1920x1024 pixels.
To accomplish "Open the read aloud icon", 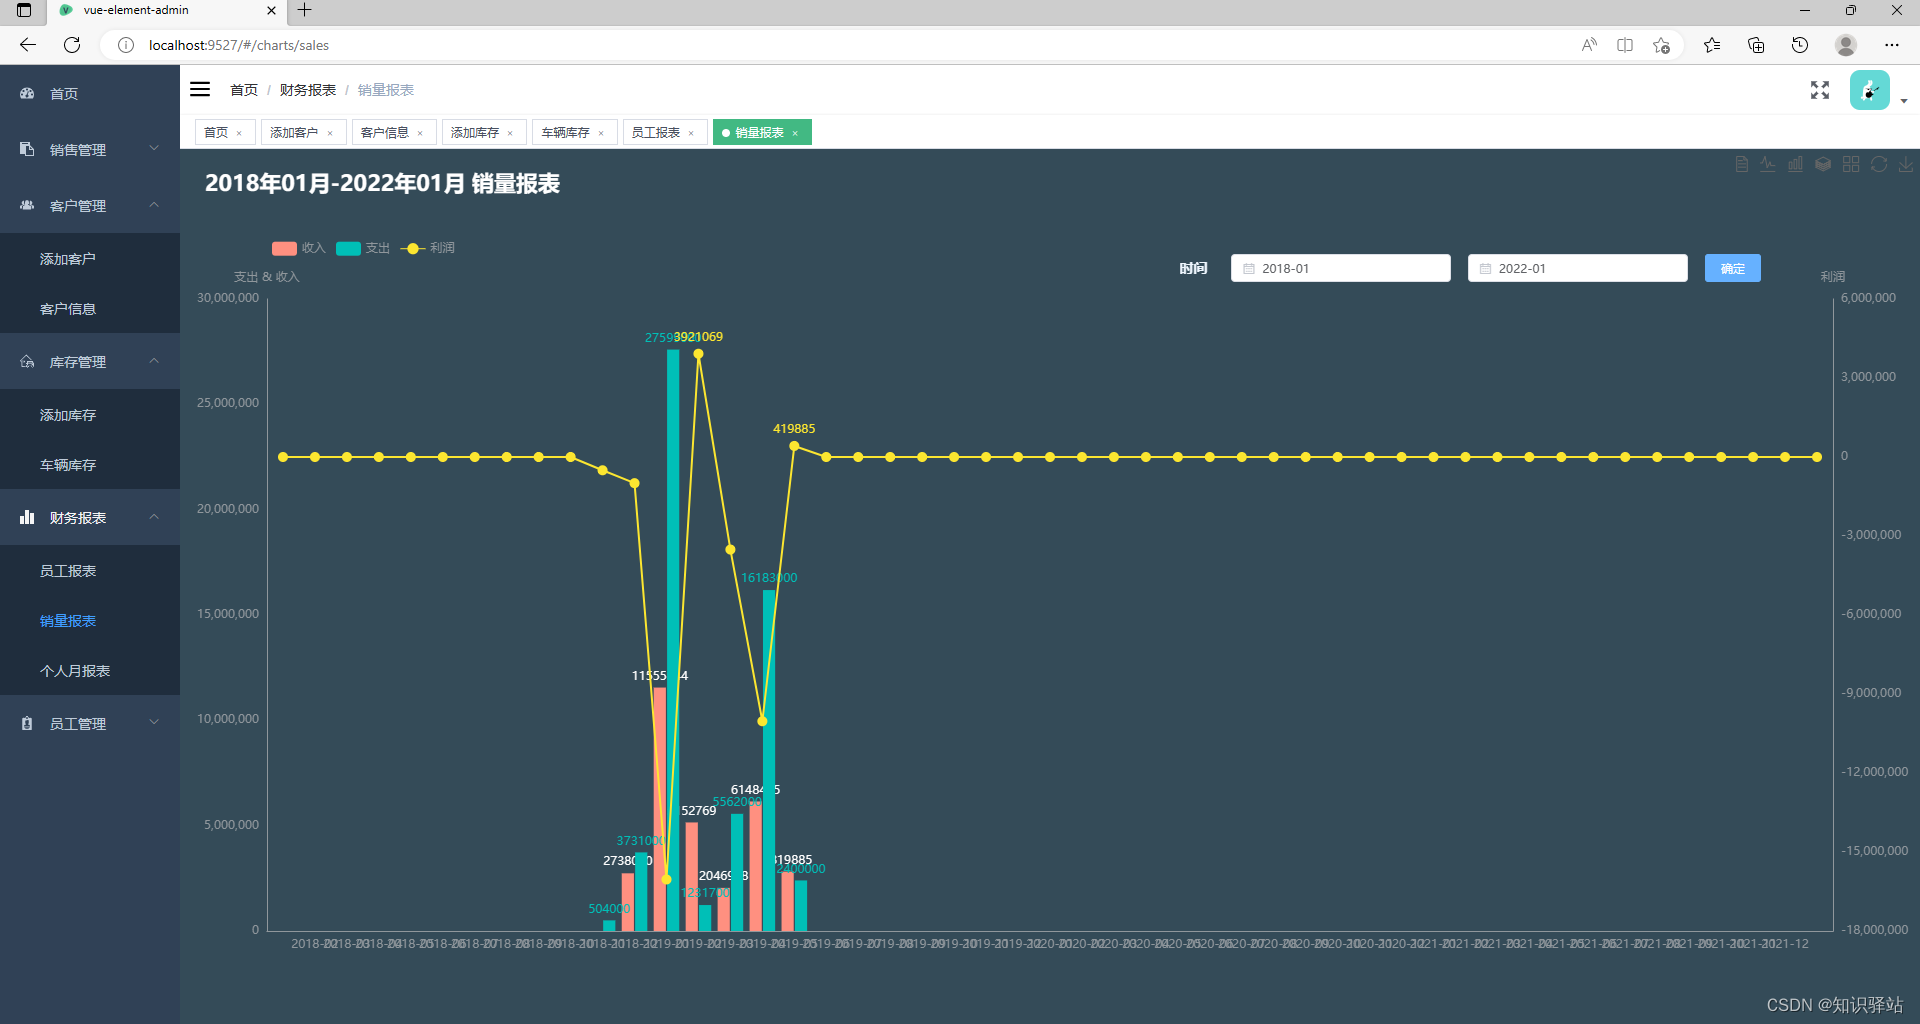I will pyautogui.click(x=1589, y=45).
